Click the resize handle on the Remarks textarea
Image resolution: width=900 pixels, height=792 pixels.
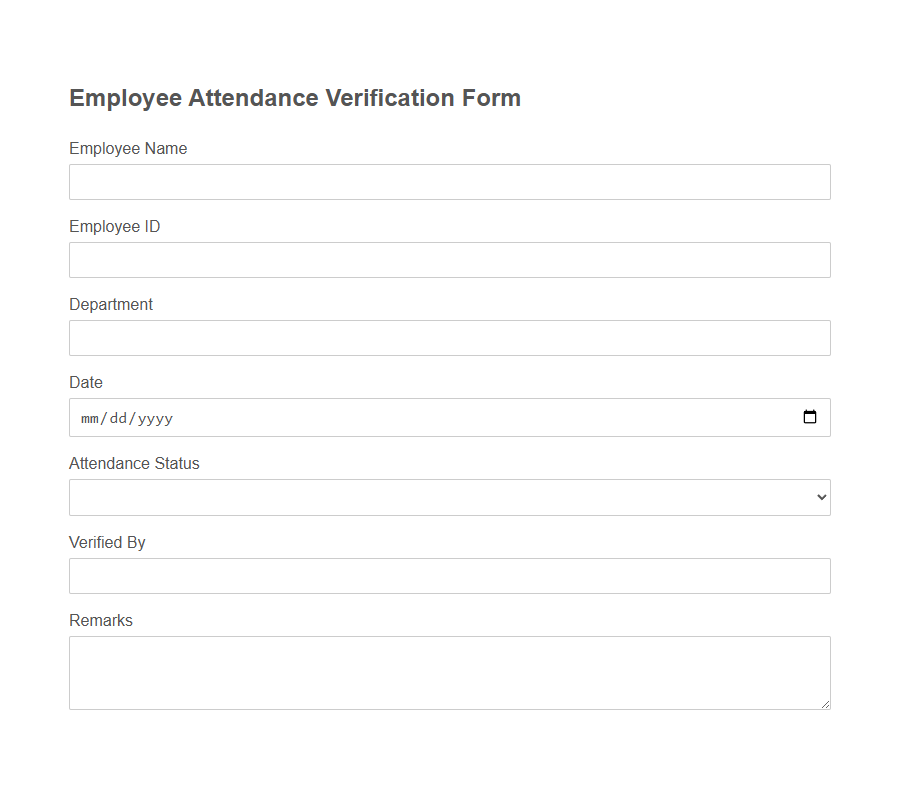click(x=826, y=706)
